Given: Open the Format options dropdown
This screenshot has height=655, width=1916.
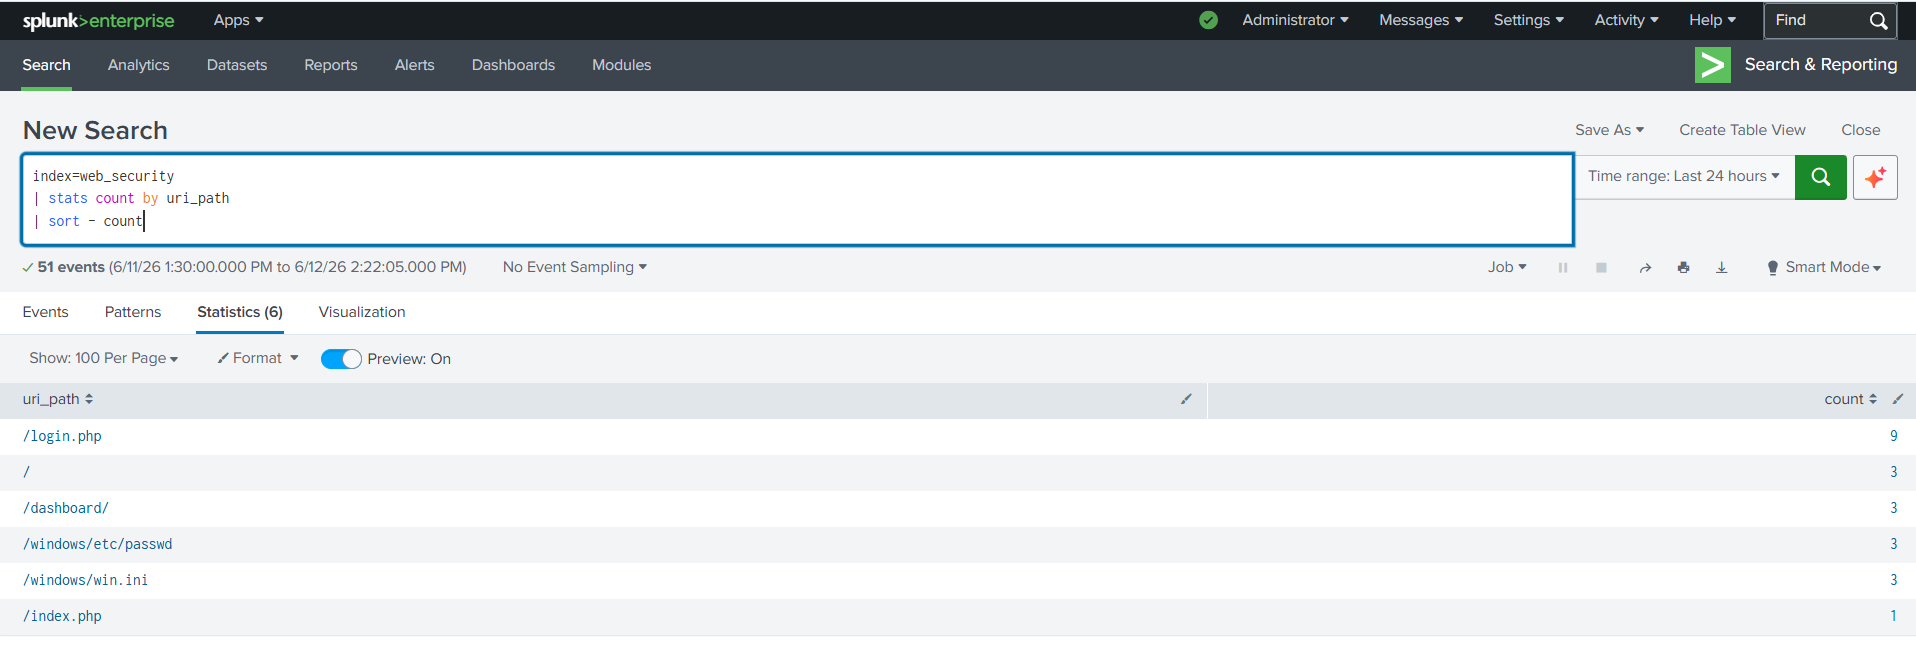Looking at the screenshot, I should coord(258,358).
